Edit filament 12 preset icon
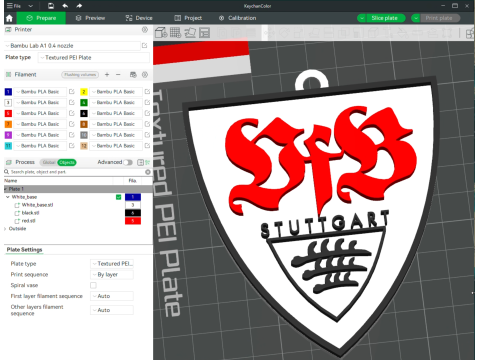This screenshot has width=480, height=360. (x=147, y=146)
